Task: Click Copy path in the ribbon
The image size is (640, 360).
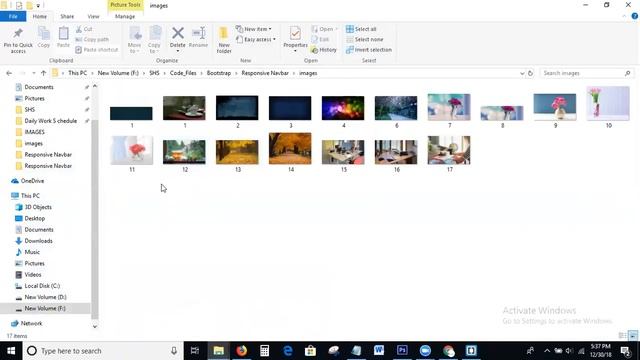Action: pos(92,40)
